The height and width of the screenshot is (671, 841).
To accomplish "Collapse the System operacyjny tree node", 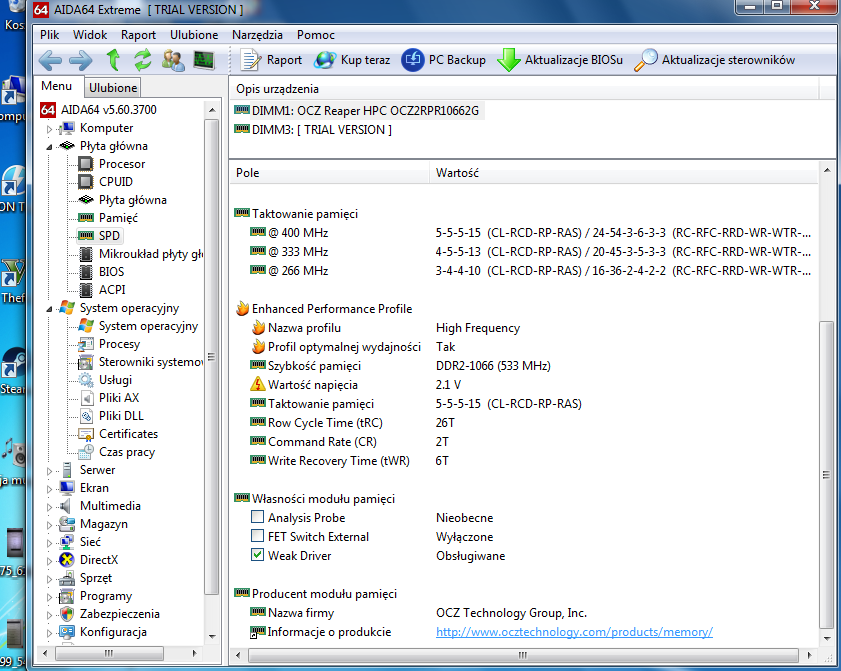I will 49,309.
